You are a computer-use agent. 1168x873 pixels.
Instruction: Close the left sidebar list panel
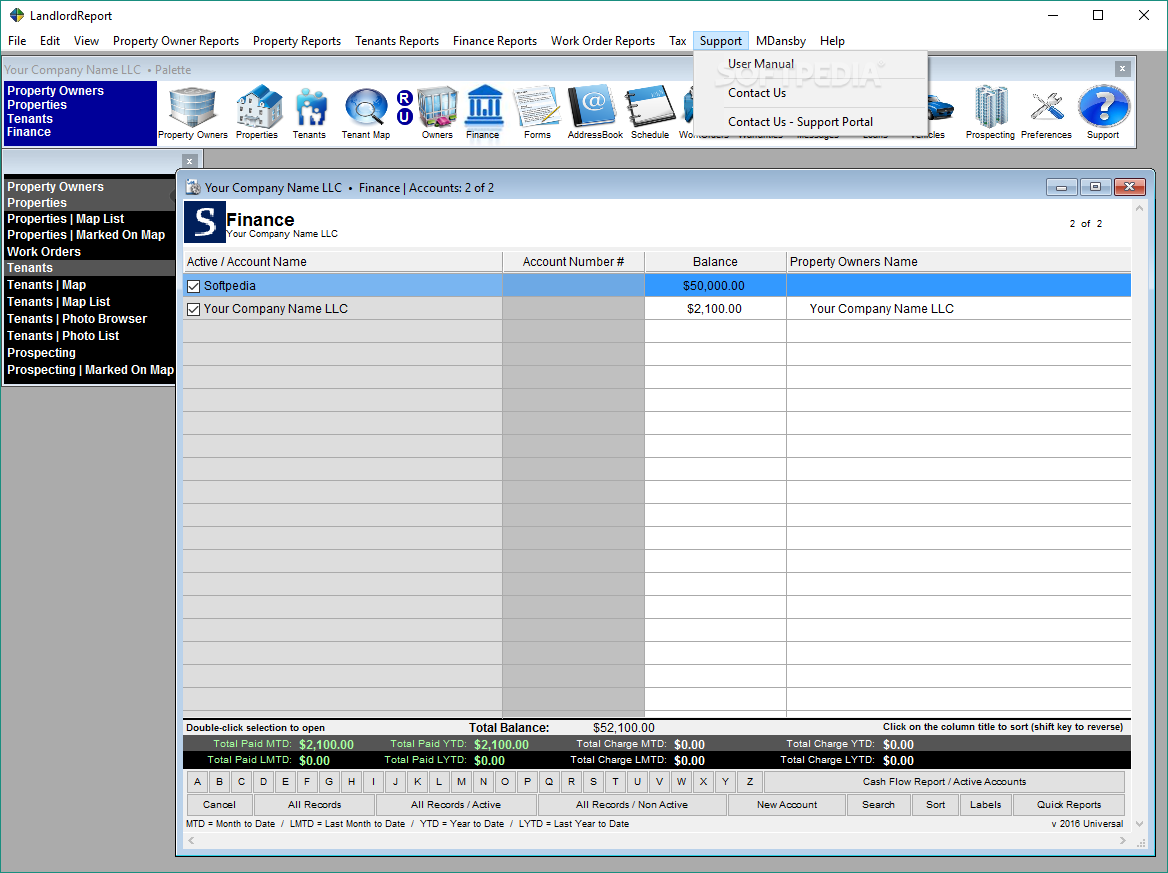pyautogui.click(x=190, y=161)
